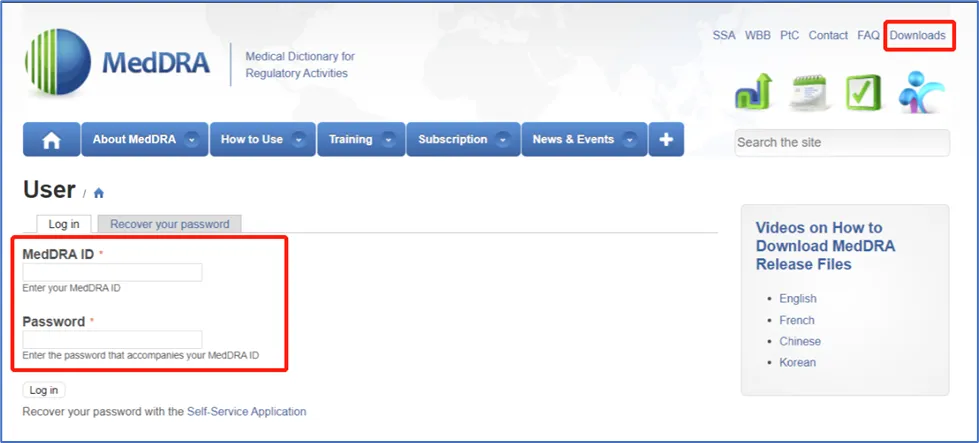Open the Training menu
Image resolution: width=979 pixels, height=443 pixels.
click(x=362, y=139)
